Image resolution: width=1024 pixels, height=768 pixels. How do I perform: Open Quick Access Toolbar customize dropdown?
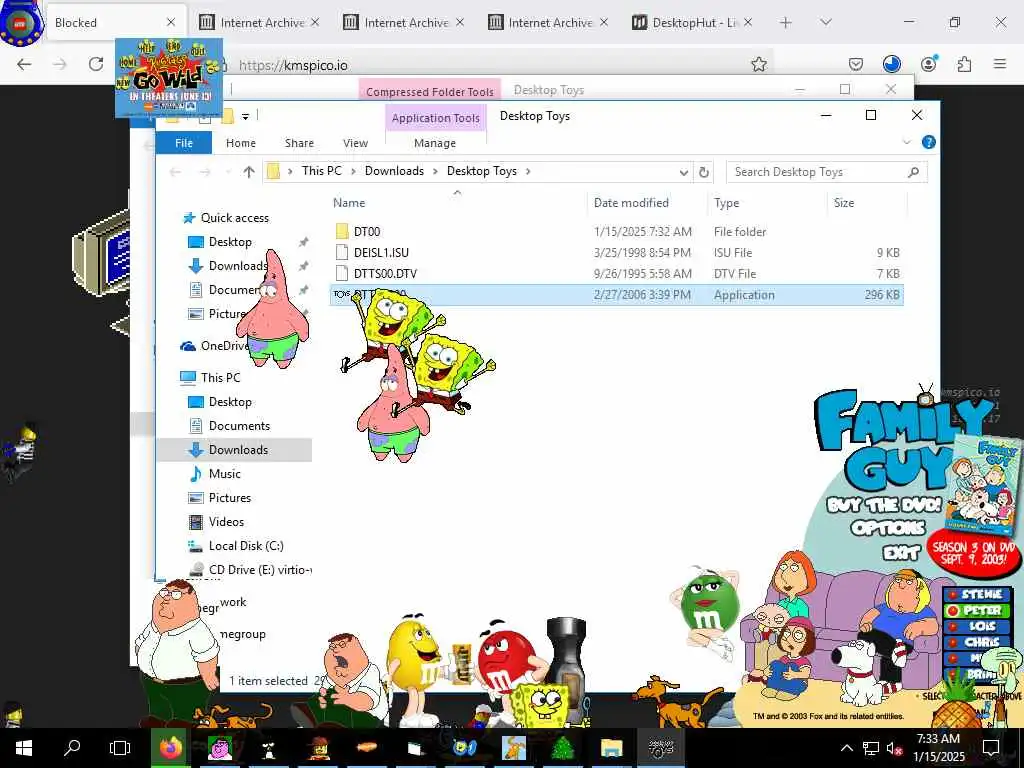point(246,116)
